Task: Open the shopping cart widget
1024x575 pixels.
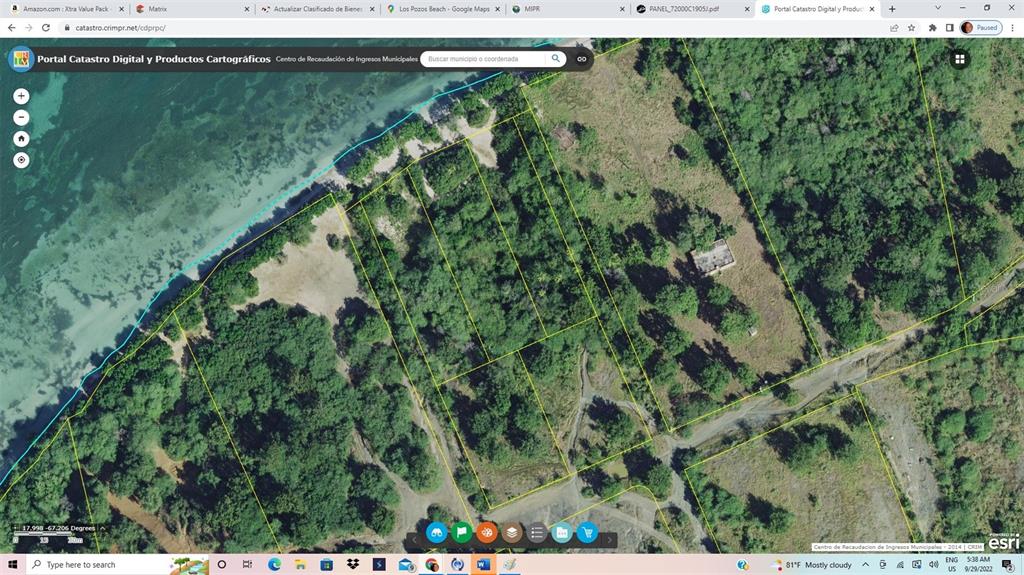Action: [587, 533]
